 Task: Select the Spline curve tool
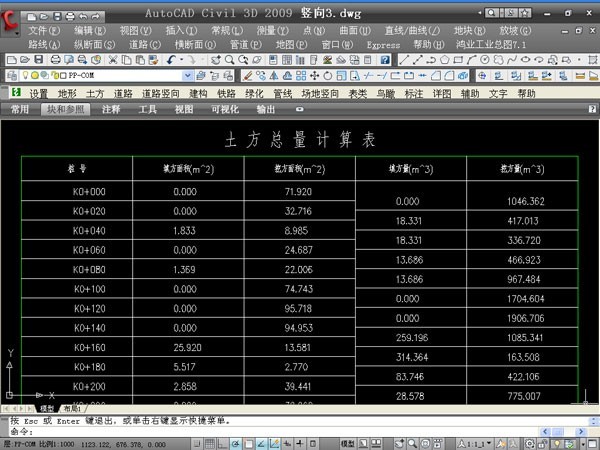pos(512,60)
